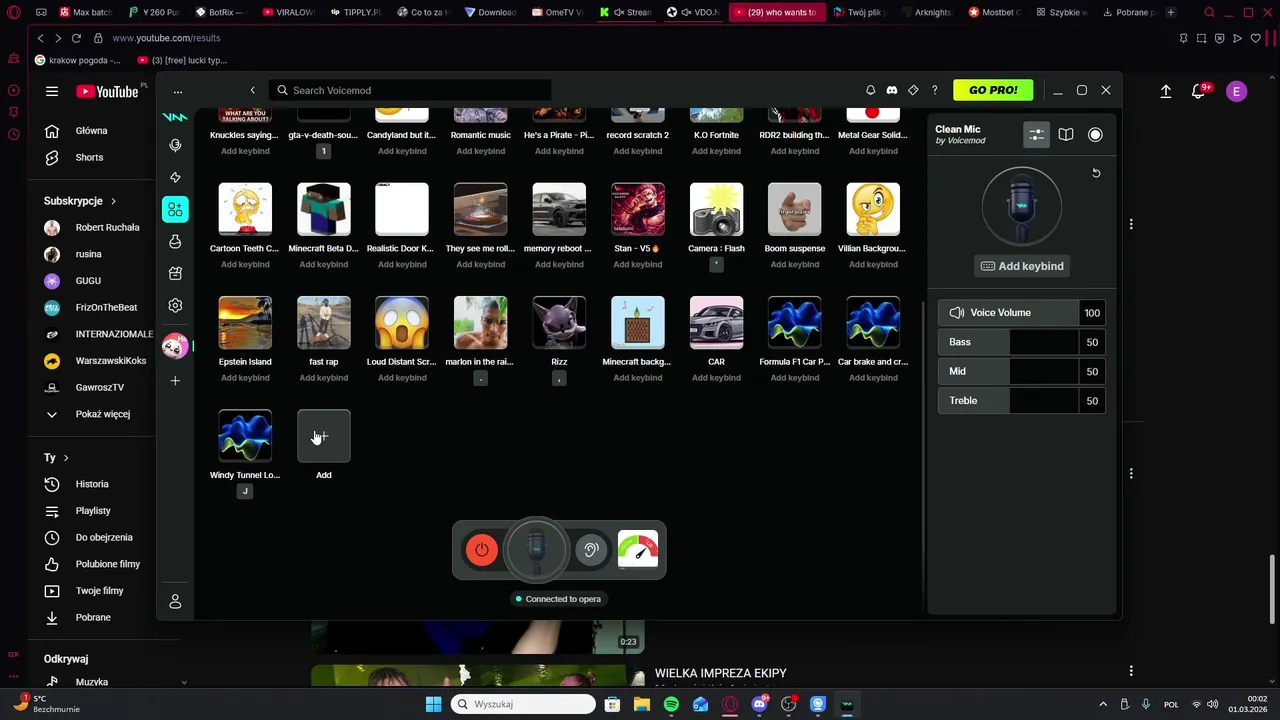The width and height of the screenshot is (1280, 720).
Task: Open Historia in YouTube sidebar
Action: point(92,484)
